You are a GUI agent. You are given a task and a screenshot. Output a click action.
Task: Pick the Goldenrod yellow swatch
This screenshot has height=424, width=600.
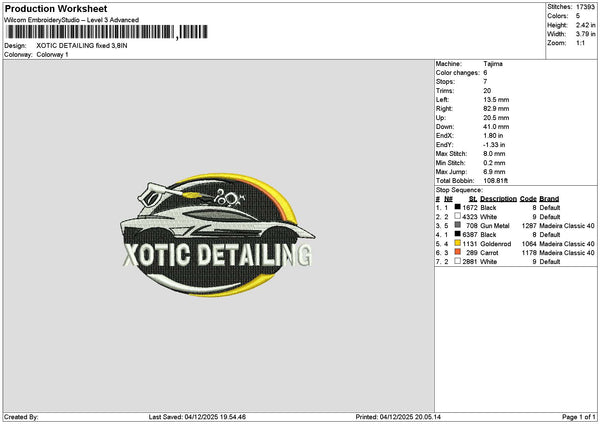tap(458, 243)
